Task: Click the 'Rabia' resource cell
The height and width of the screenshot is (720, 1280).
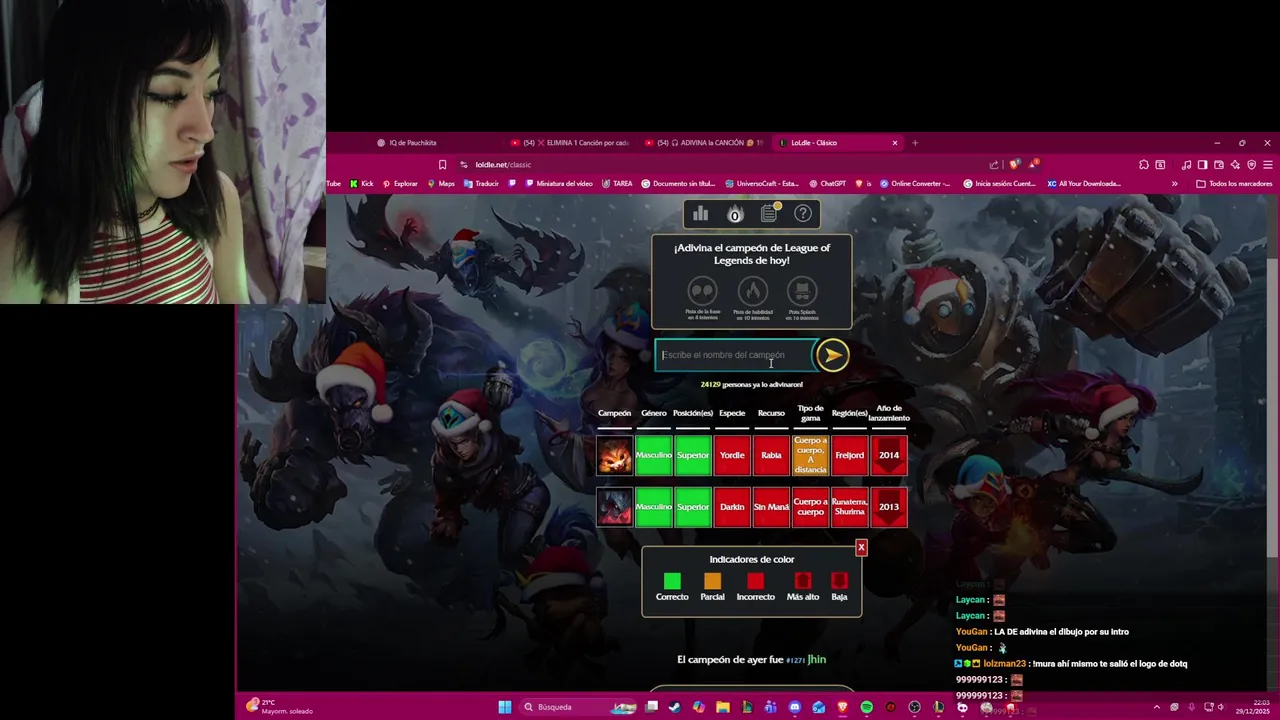Action: click(x=771, y=455)
